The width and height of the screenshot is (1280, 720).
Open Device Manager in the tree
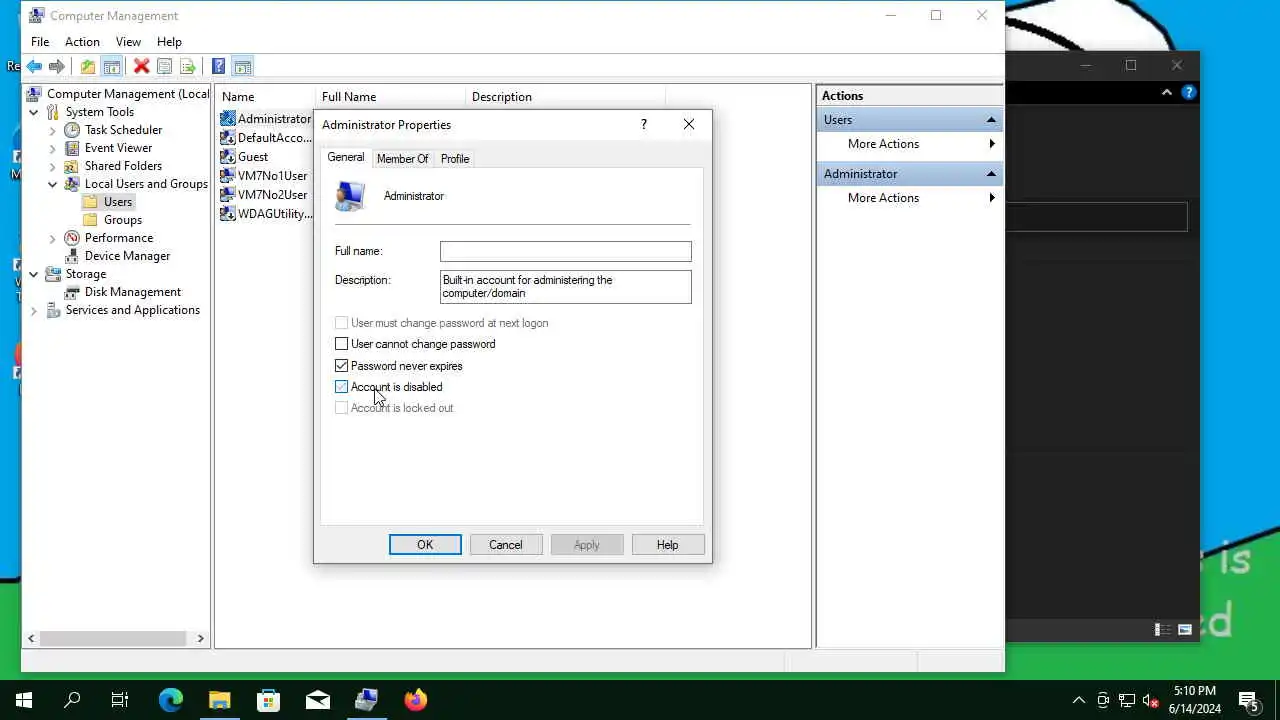tap(127, 256)
